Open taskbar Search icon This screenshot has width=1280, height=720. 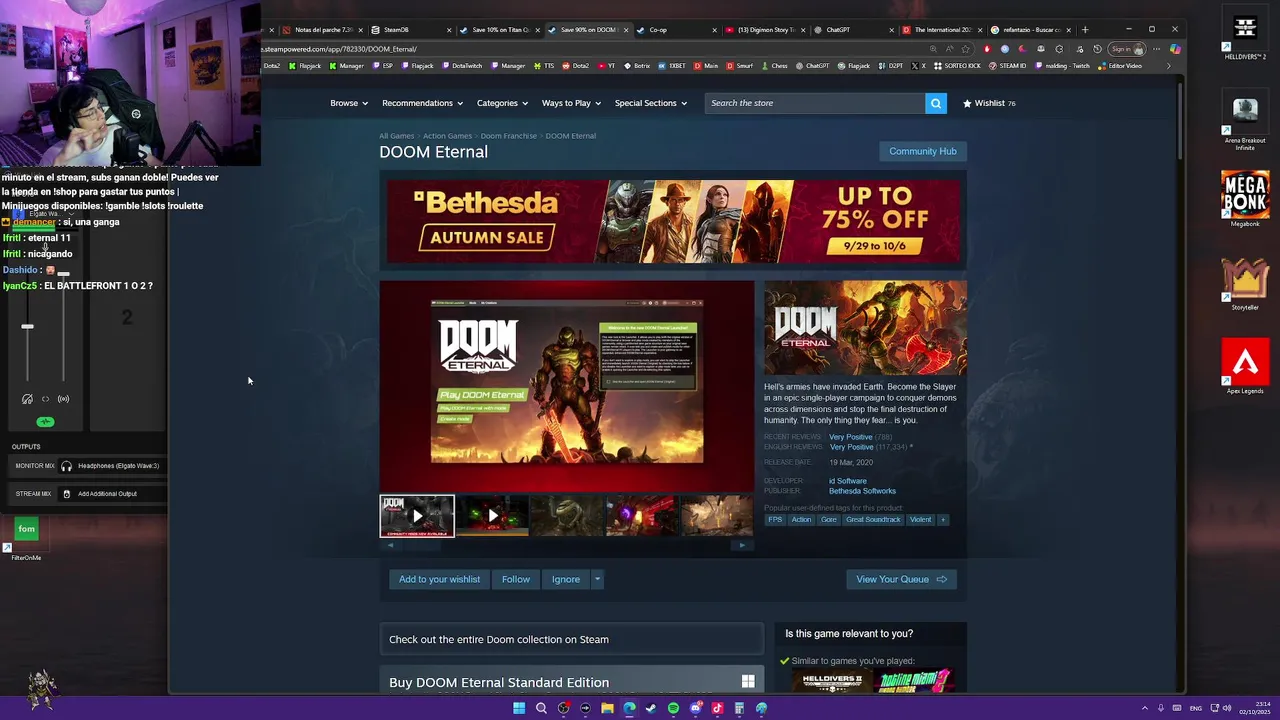pyautogui.click(x=541, y=708)
